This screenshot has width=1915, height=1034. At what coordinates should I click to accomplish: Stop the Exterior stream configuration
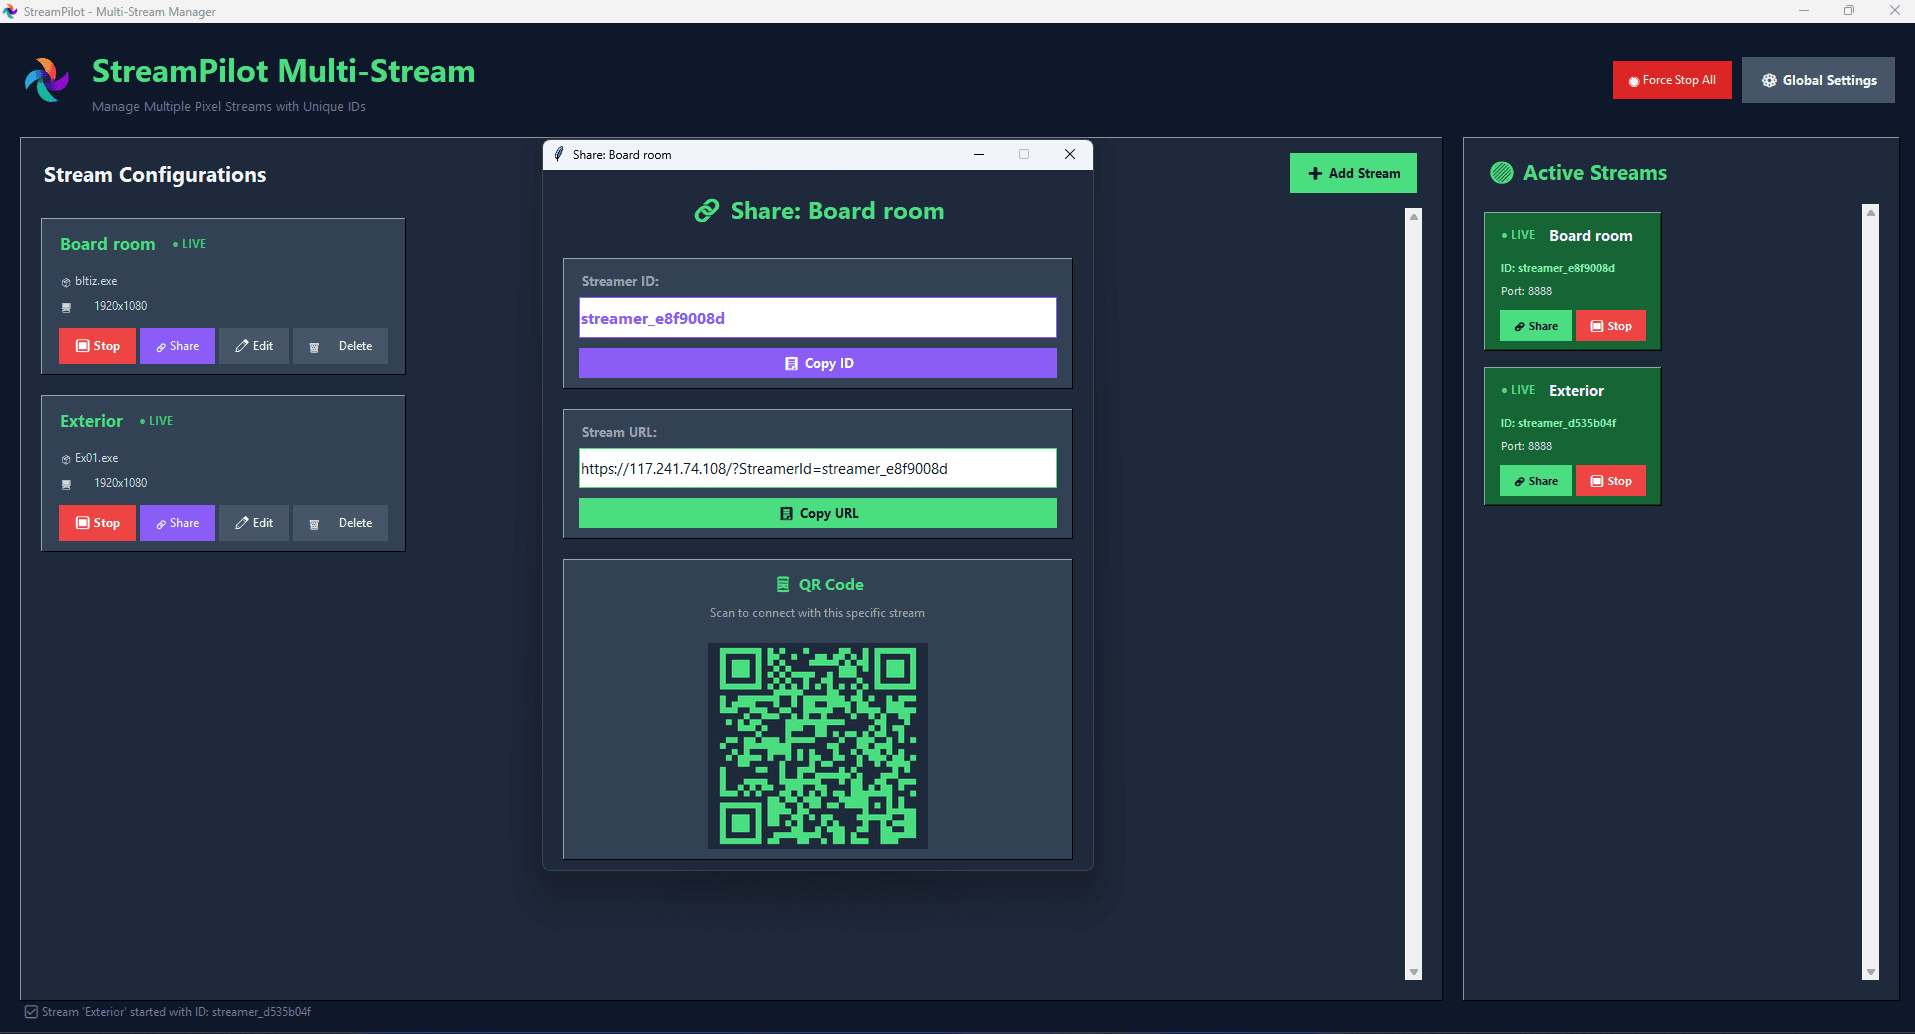[97, 523]
